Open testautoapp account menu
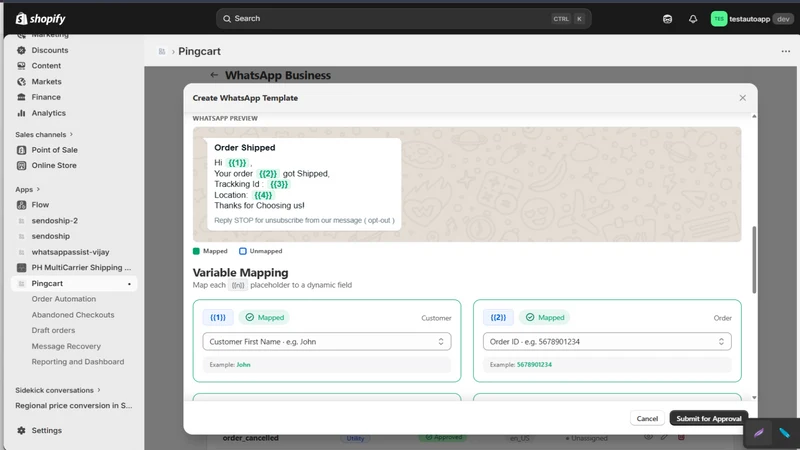This screenshot has height=450, width=800. (752, 19)
